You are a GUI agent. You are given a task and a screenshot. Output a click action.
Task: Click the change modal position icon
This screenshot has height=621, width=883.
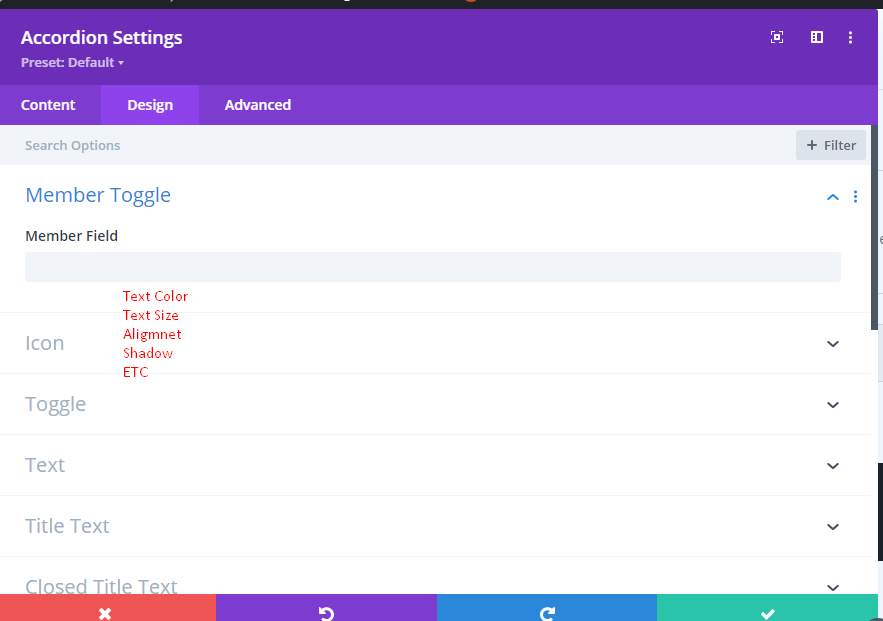click(x=816, y=37)
